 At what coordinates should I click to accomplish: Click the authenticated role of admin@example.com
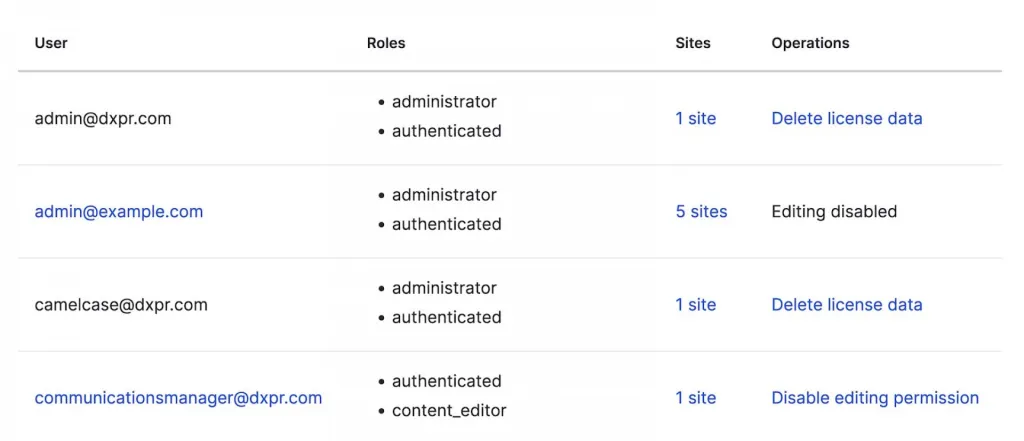446,224
